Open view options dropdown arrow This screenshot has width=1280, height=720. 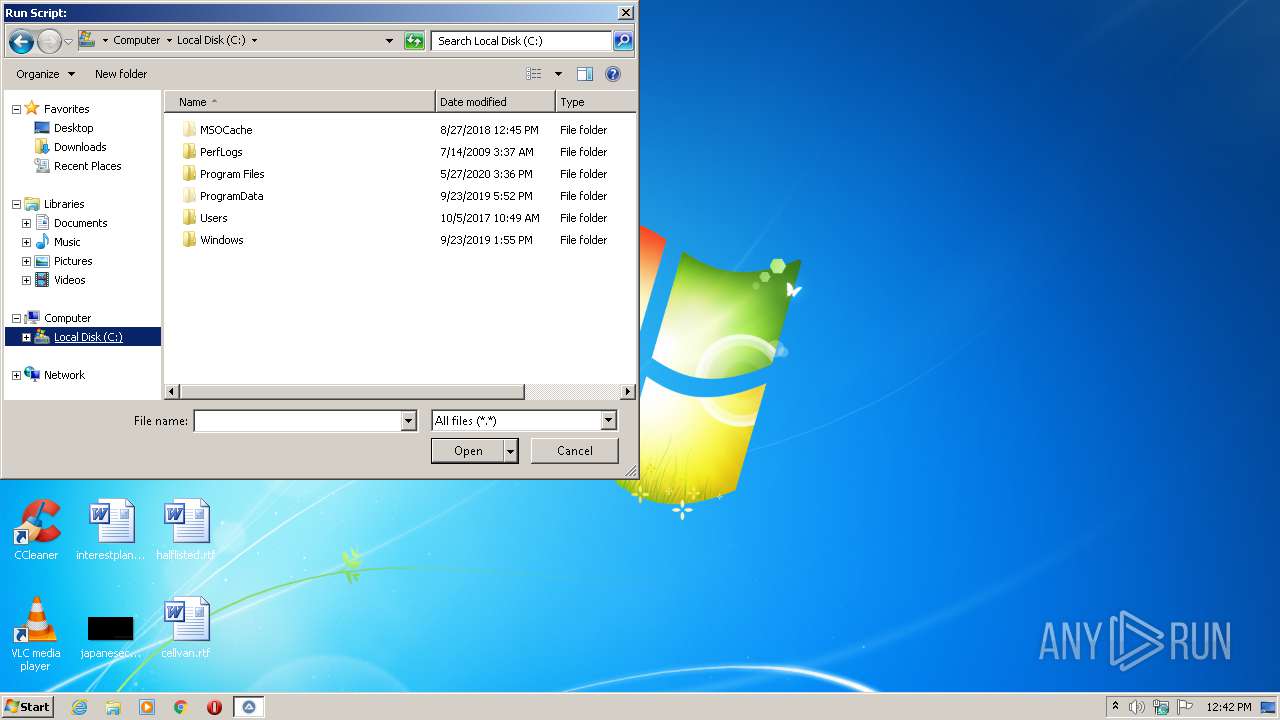[x=558, y=74]
